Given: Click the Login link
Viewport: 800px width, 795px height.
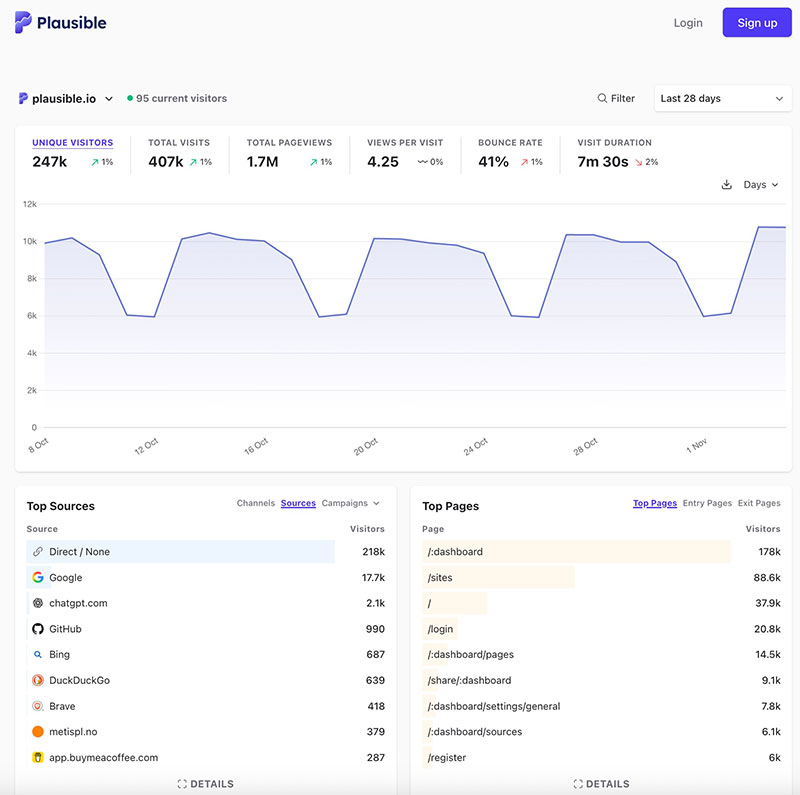Looking at the screenshot, I should tap(688, 22).
